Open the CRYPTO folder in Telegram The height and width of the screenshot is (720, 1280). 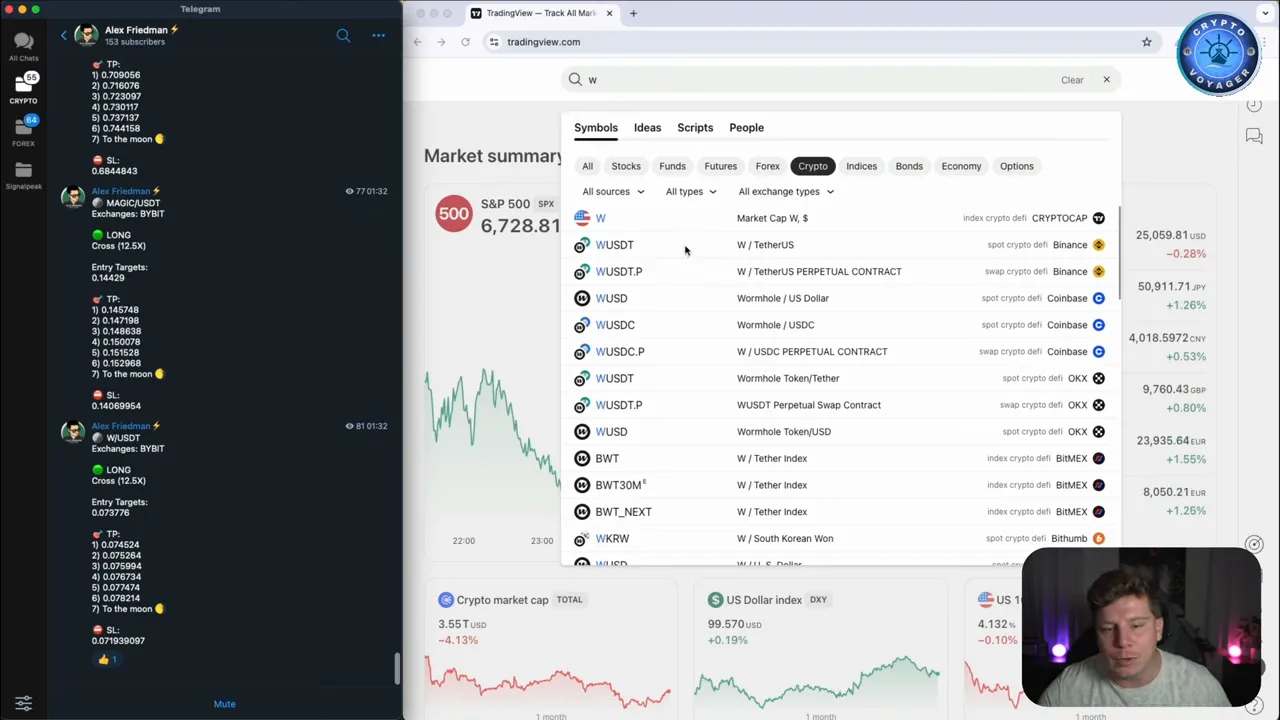(23, 88)
